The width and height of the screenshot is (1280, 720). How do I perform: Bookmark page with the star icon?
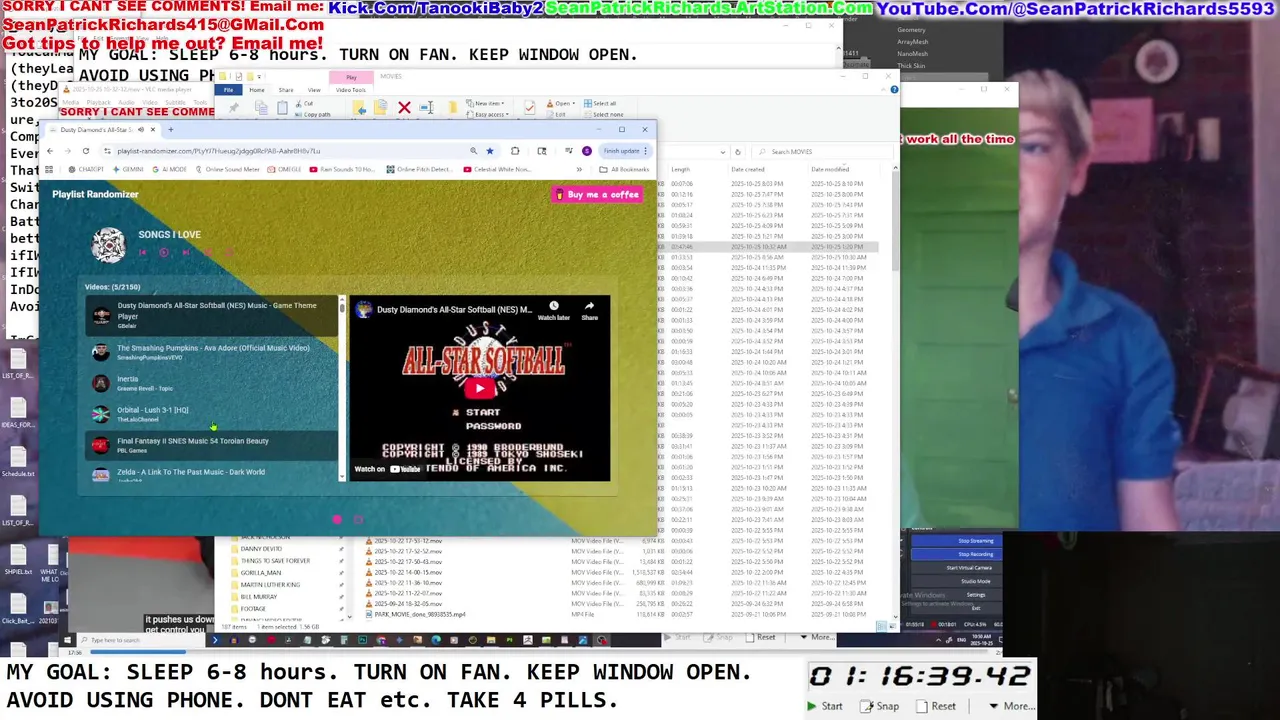coord(489,151)
